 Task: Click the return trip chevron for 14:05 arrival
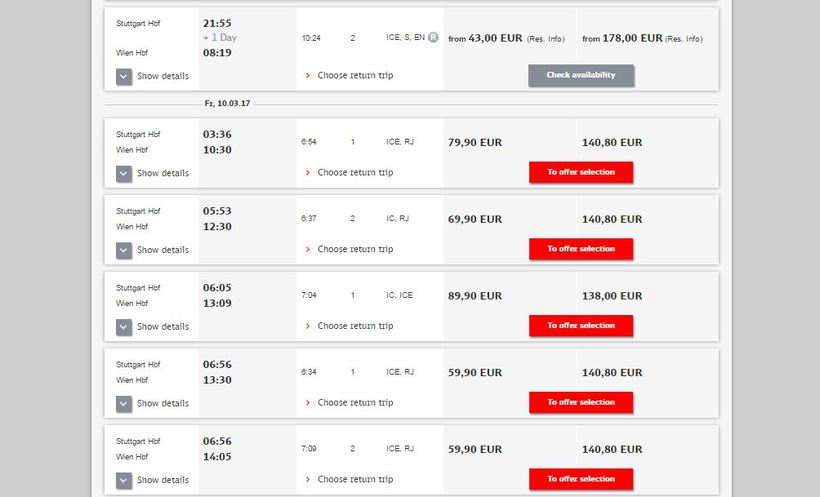[x=307, y=480]
